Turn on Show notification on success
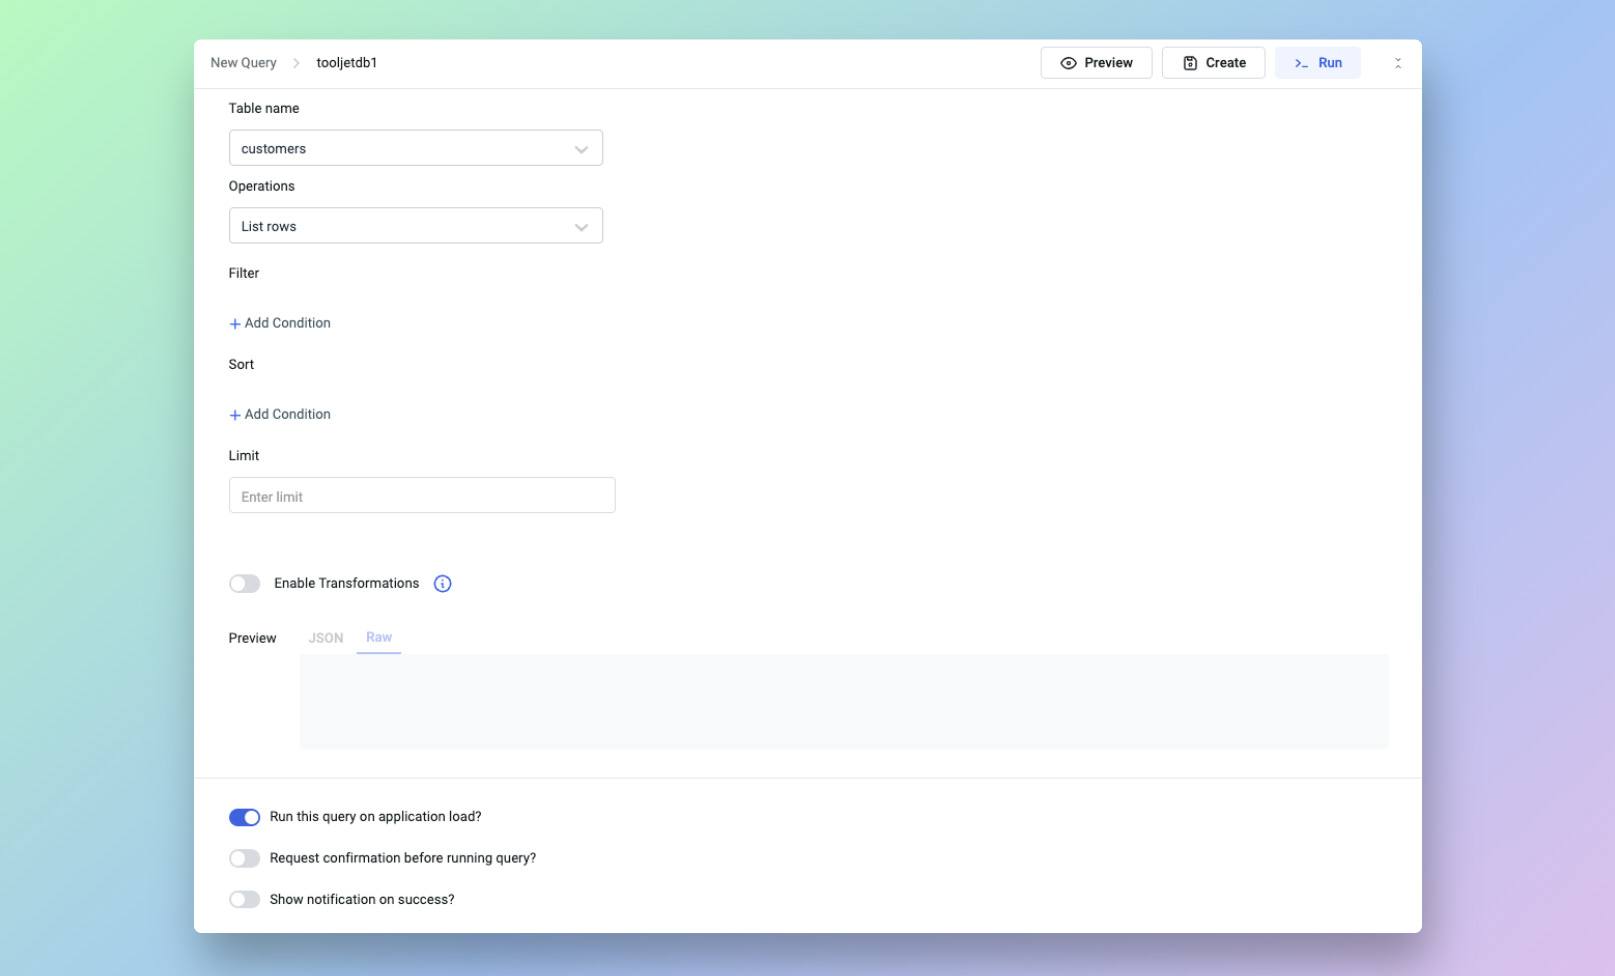The image size is (1615, 976). [244, 899]
